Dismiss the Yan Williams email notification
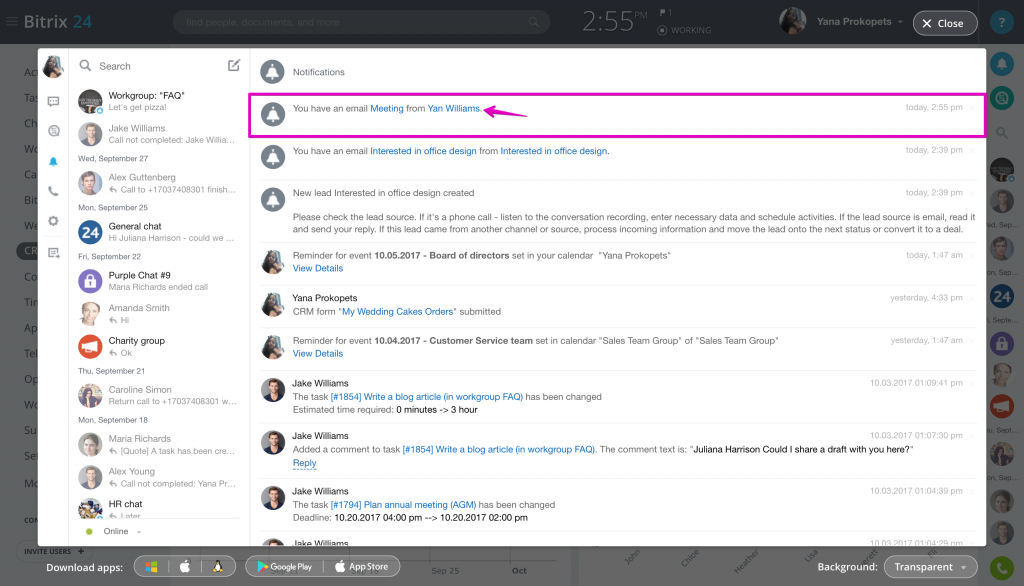 click(972, 108)
